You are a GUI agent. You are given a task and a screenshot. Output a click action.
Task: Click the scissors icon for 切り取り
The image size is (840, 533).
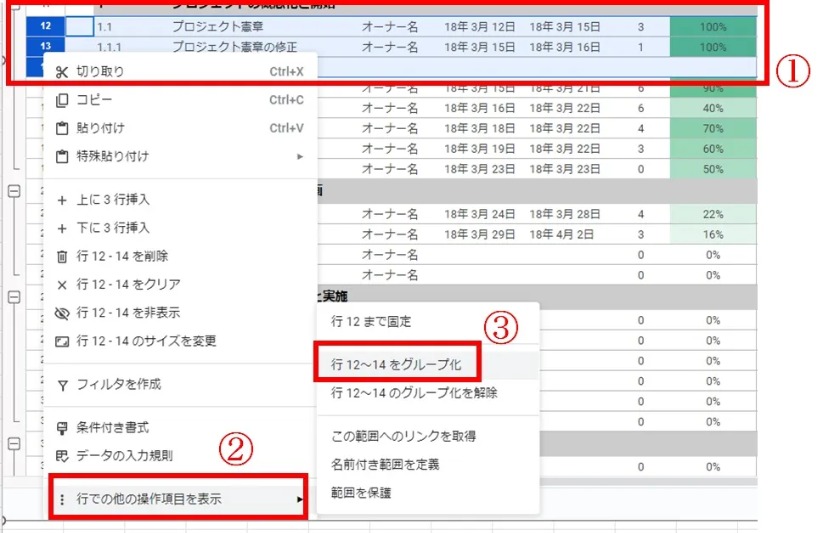(x=62, y=72)
